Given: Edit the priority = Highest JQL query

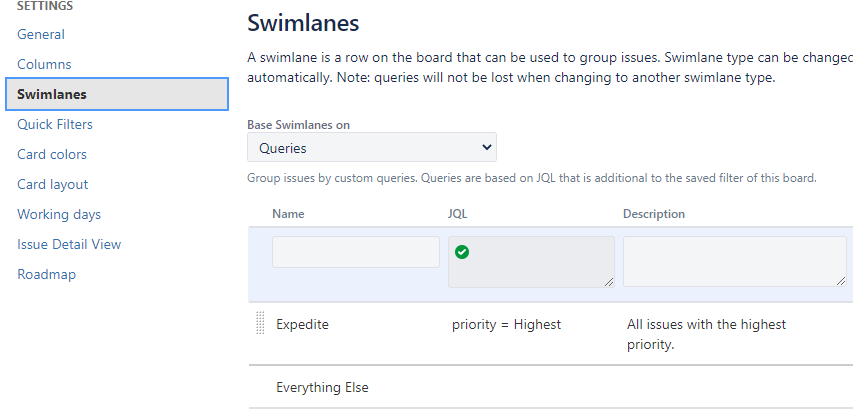Looking at the screenshot, I should (506, 325).
